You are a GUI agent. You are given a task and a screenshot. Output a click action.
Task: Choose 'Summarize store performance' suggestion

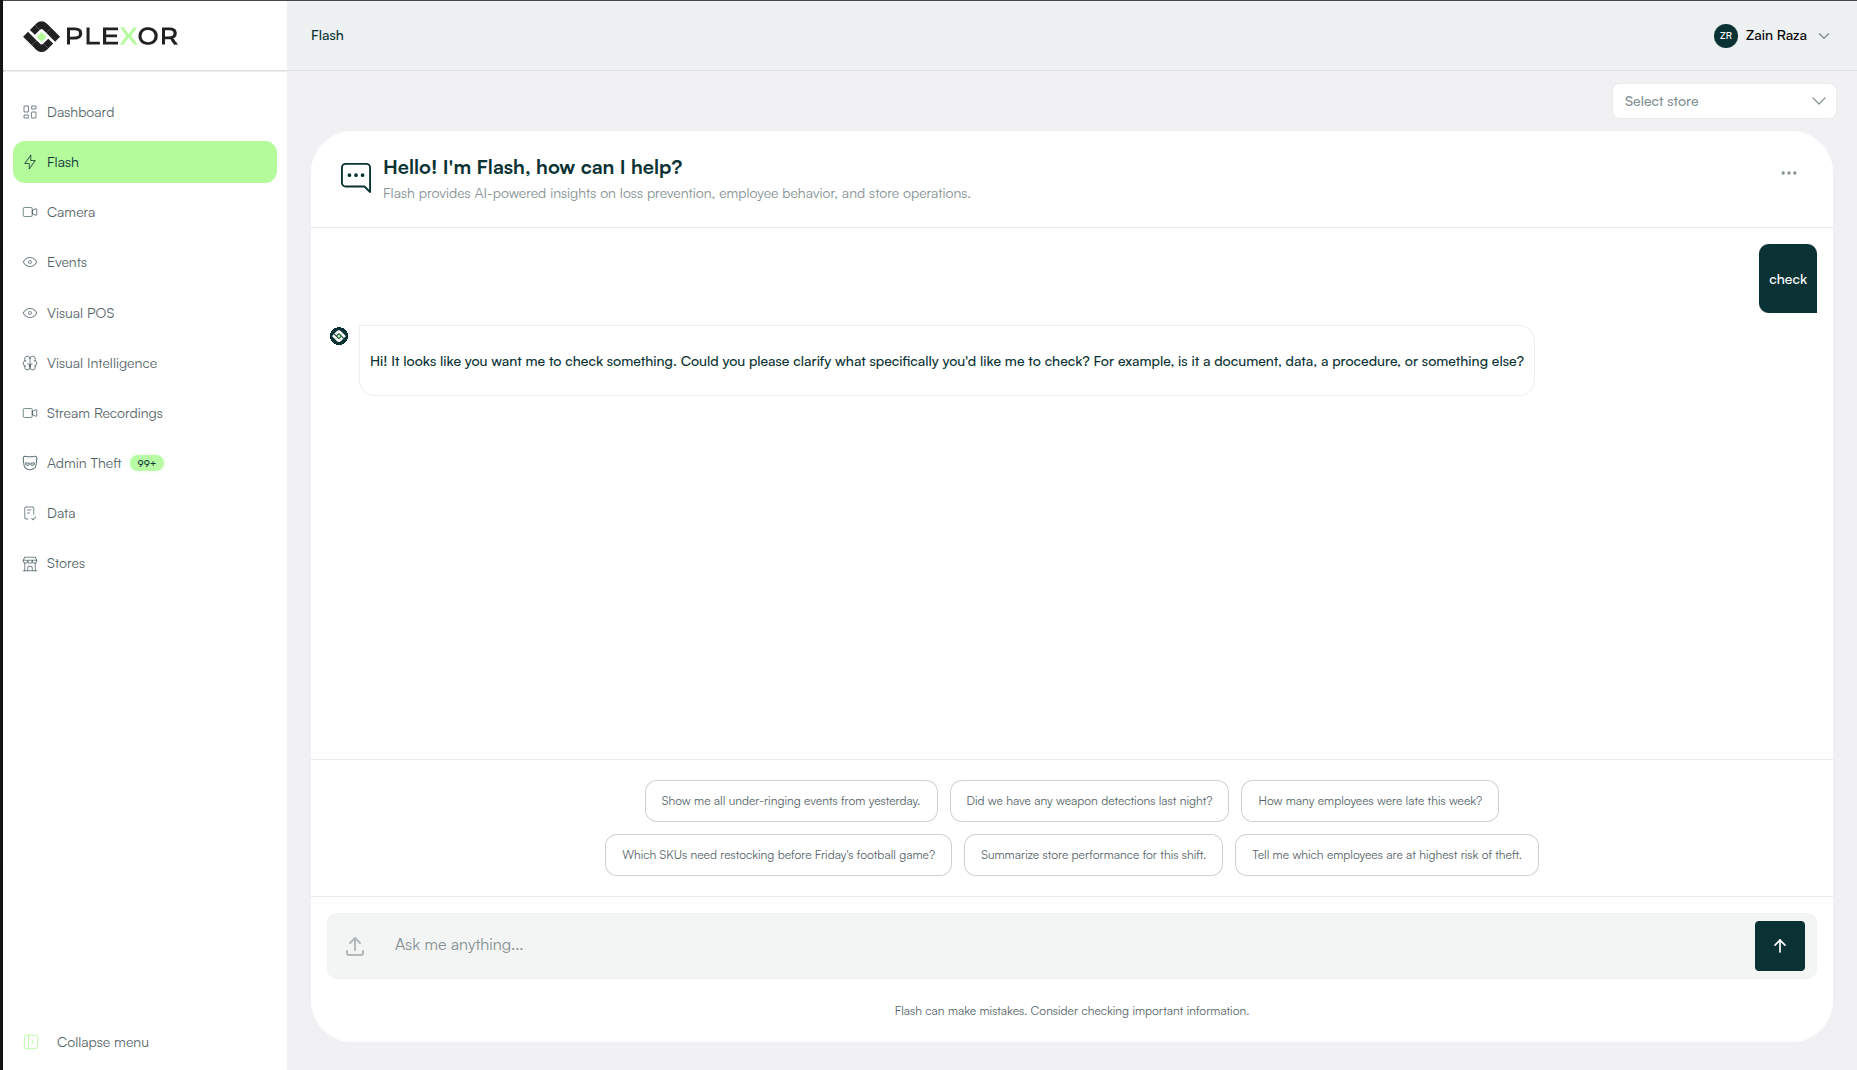[1093, 855]
